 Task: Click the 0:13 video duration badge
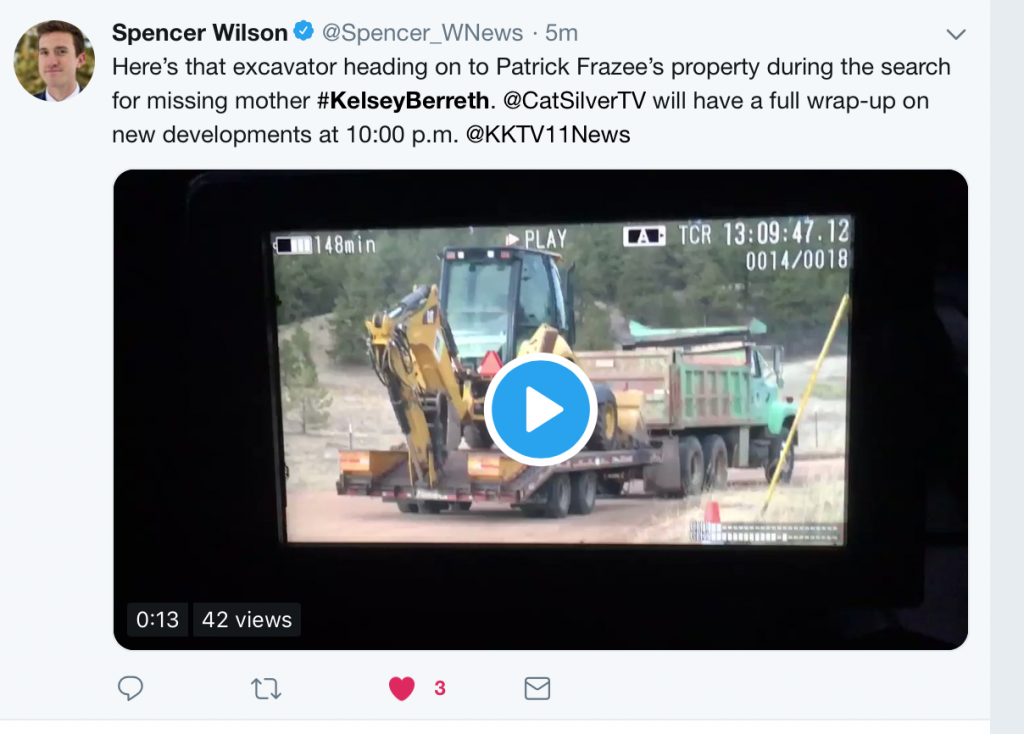pos(157,619)
